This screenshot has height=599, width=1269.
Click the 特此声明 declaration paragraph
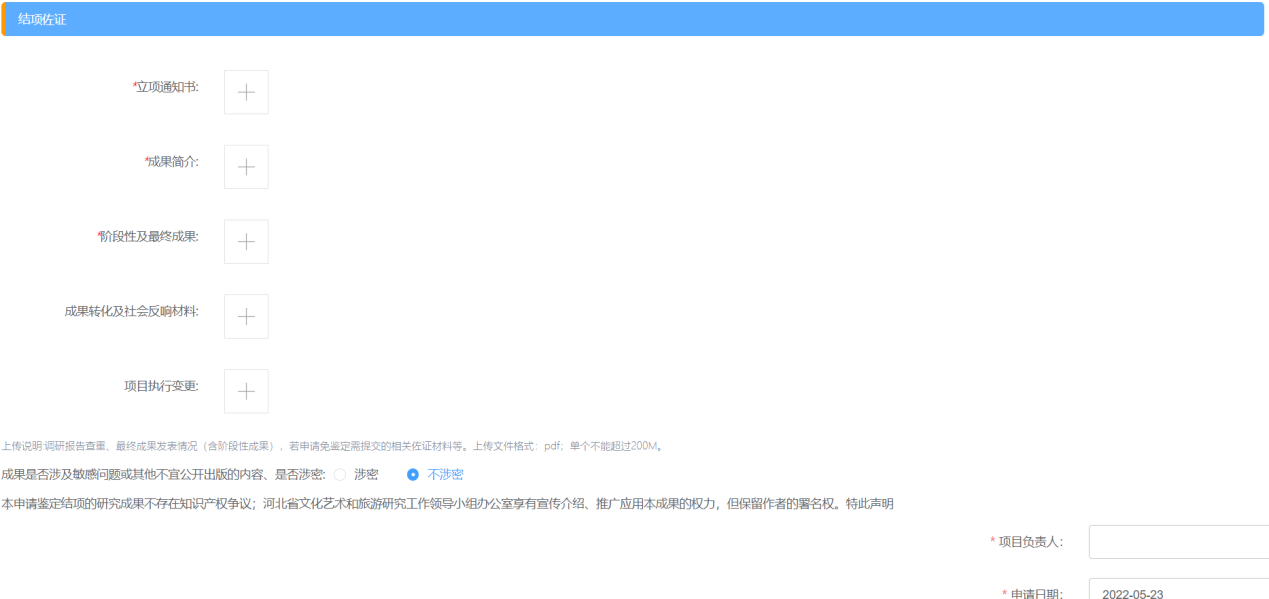point(447,504)
